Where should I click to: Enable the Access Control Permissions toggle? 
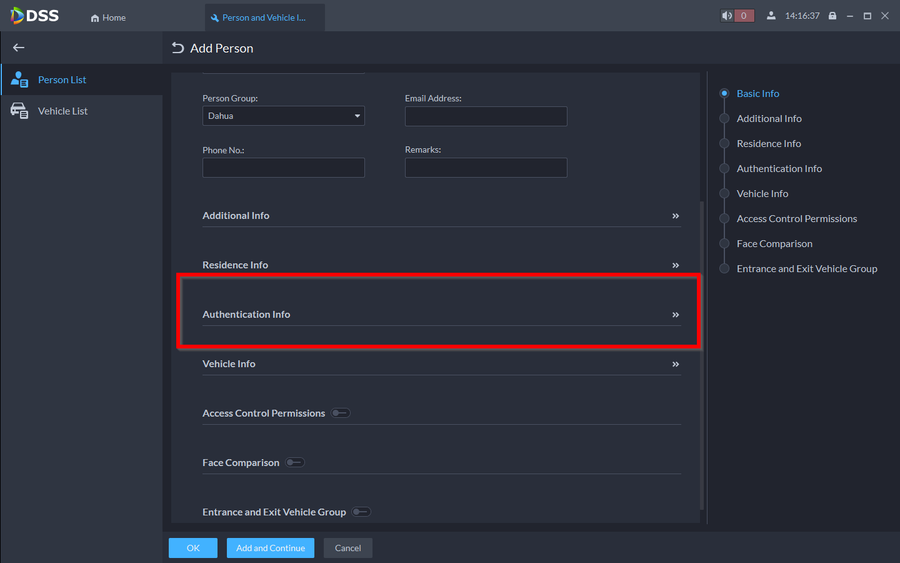pos(340,413)
